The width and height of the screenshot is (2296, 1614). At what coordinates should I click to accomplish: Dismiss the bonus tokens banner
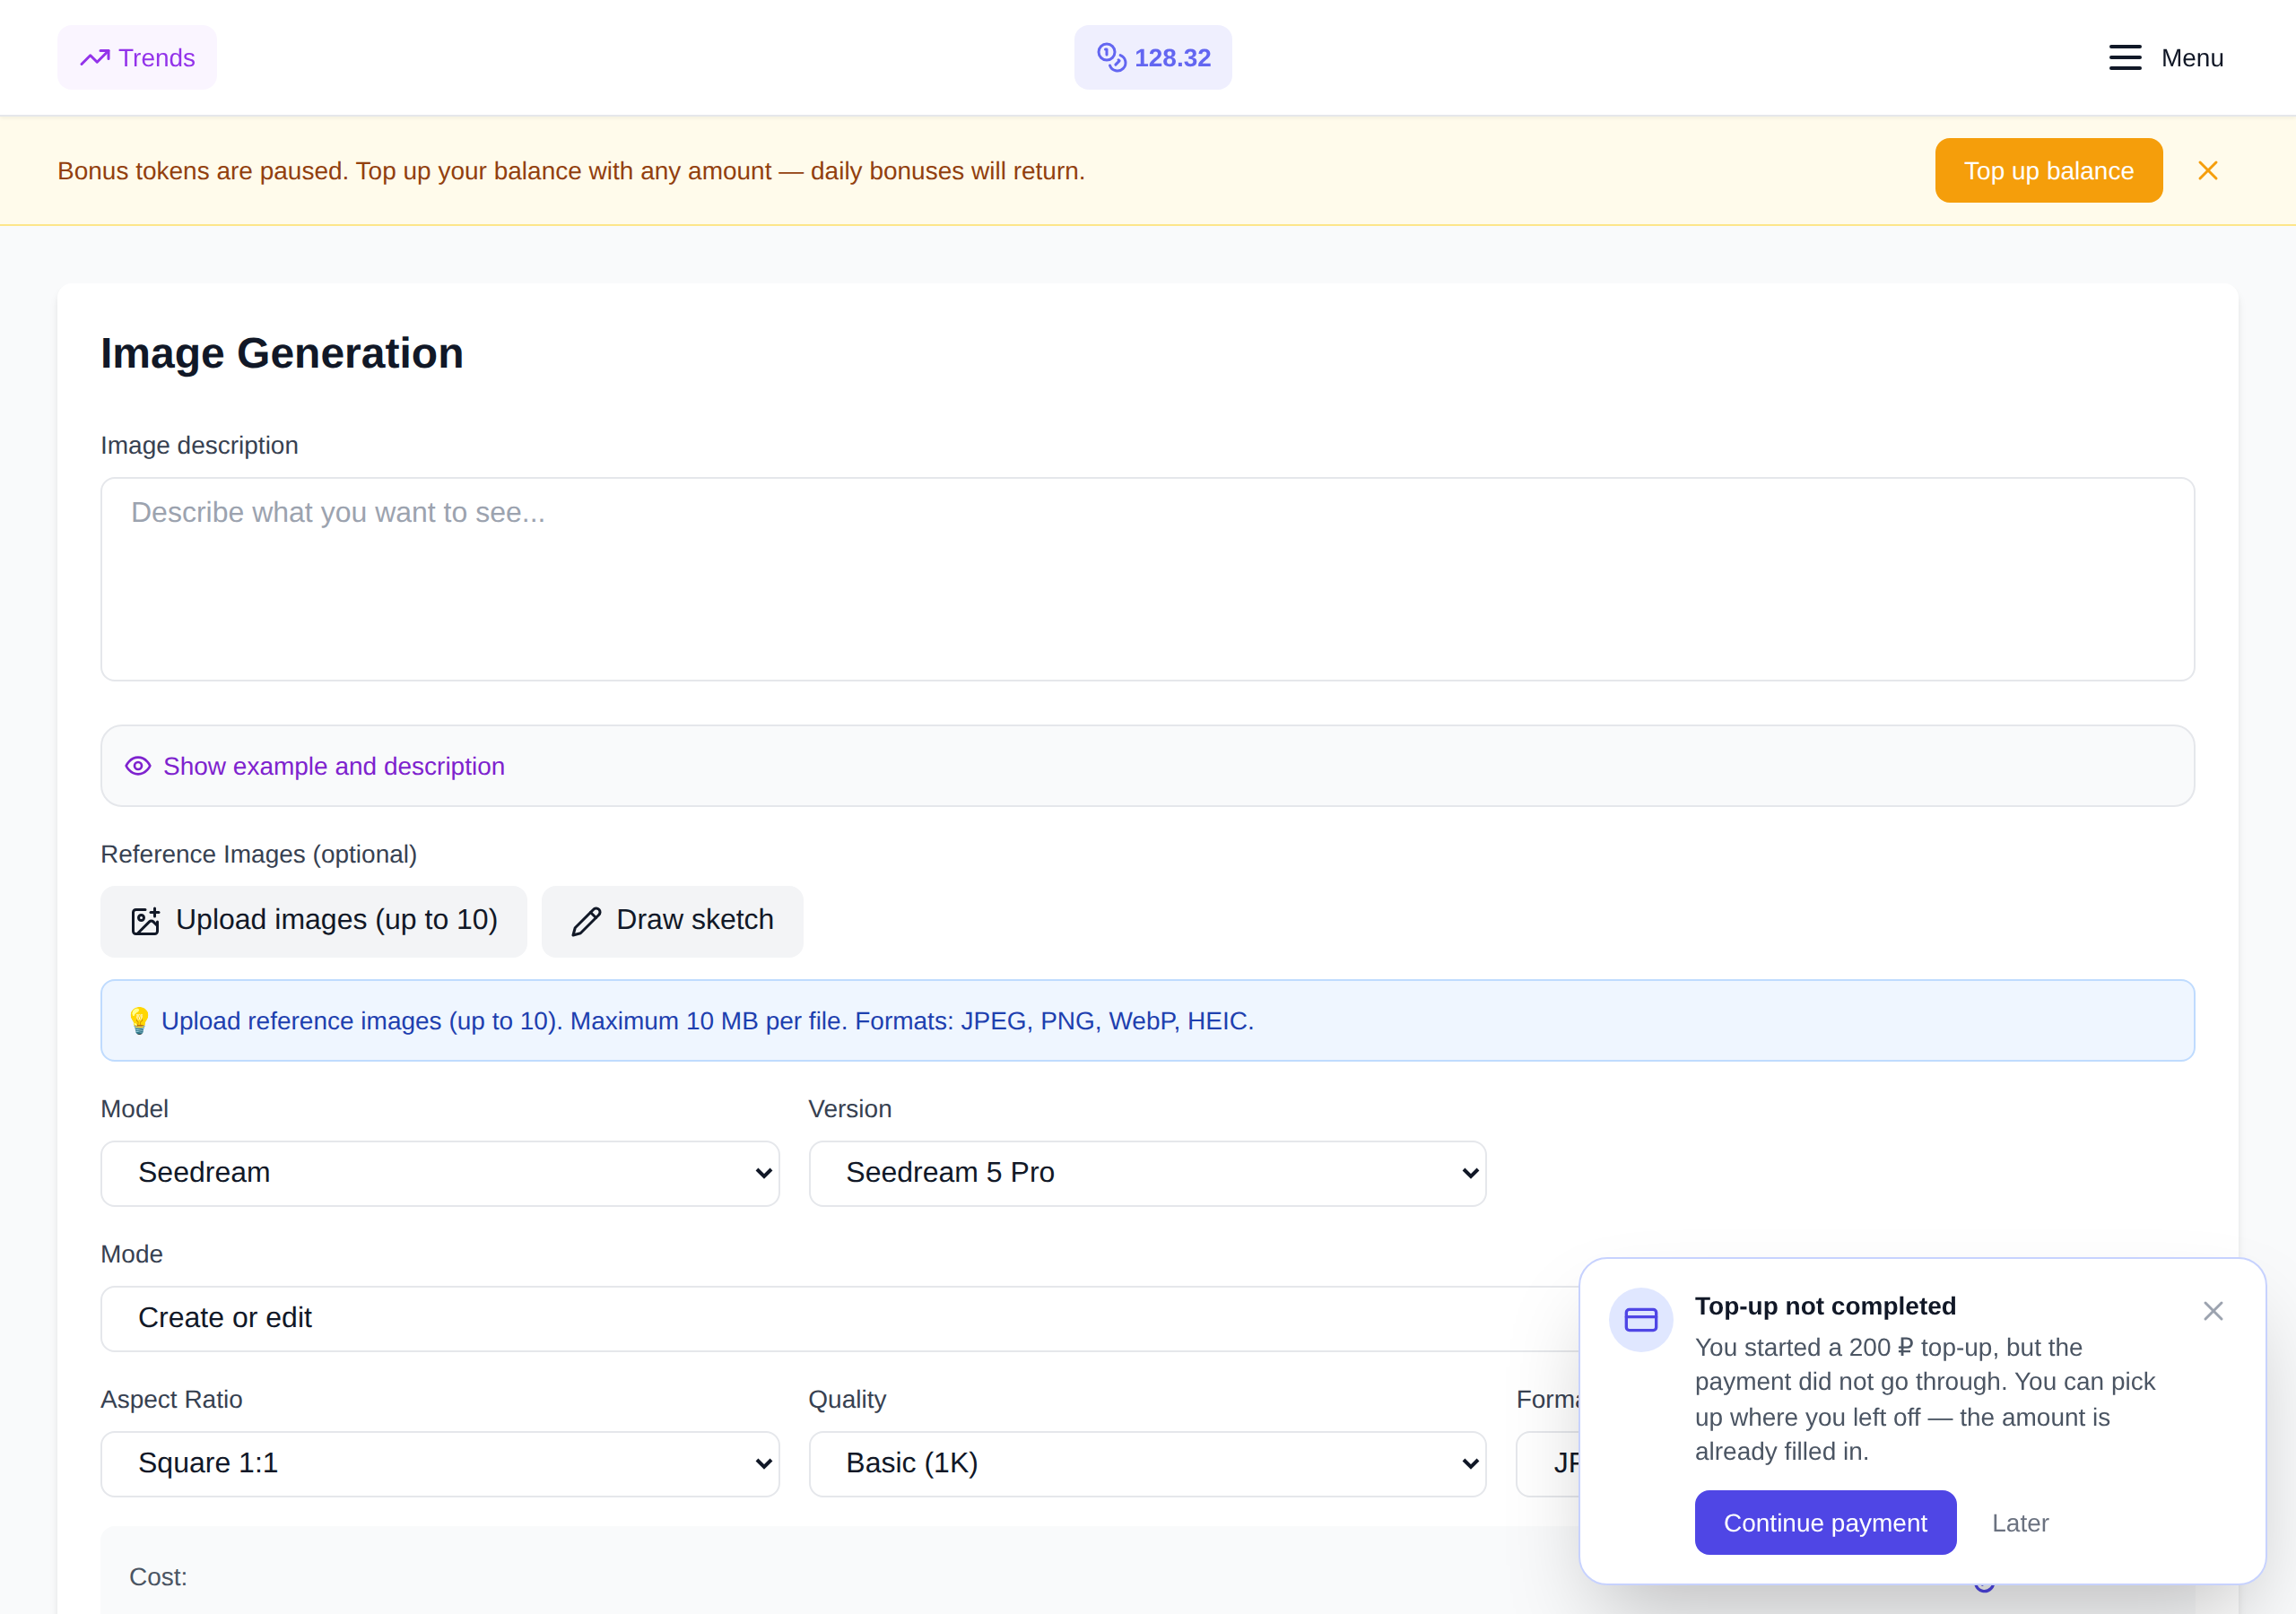(x=2208, y=171)
